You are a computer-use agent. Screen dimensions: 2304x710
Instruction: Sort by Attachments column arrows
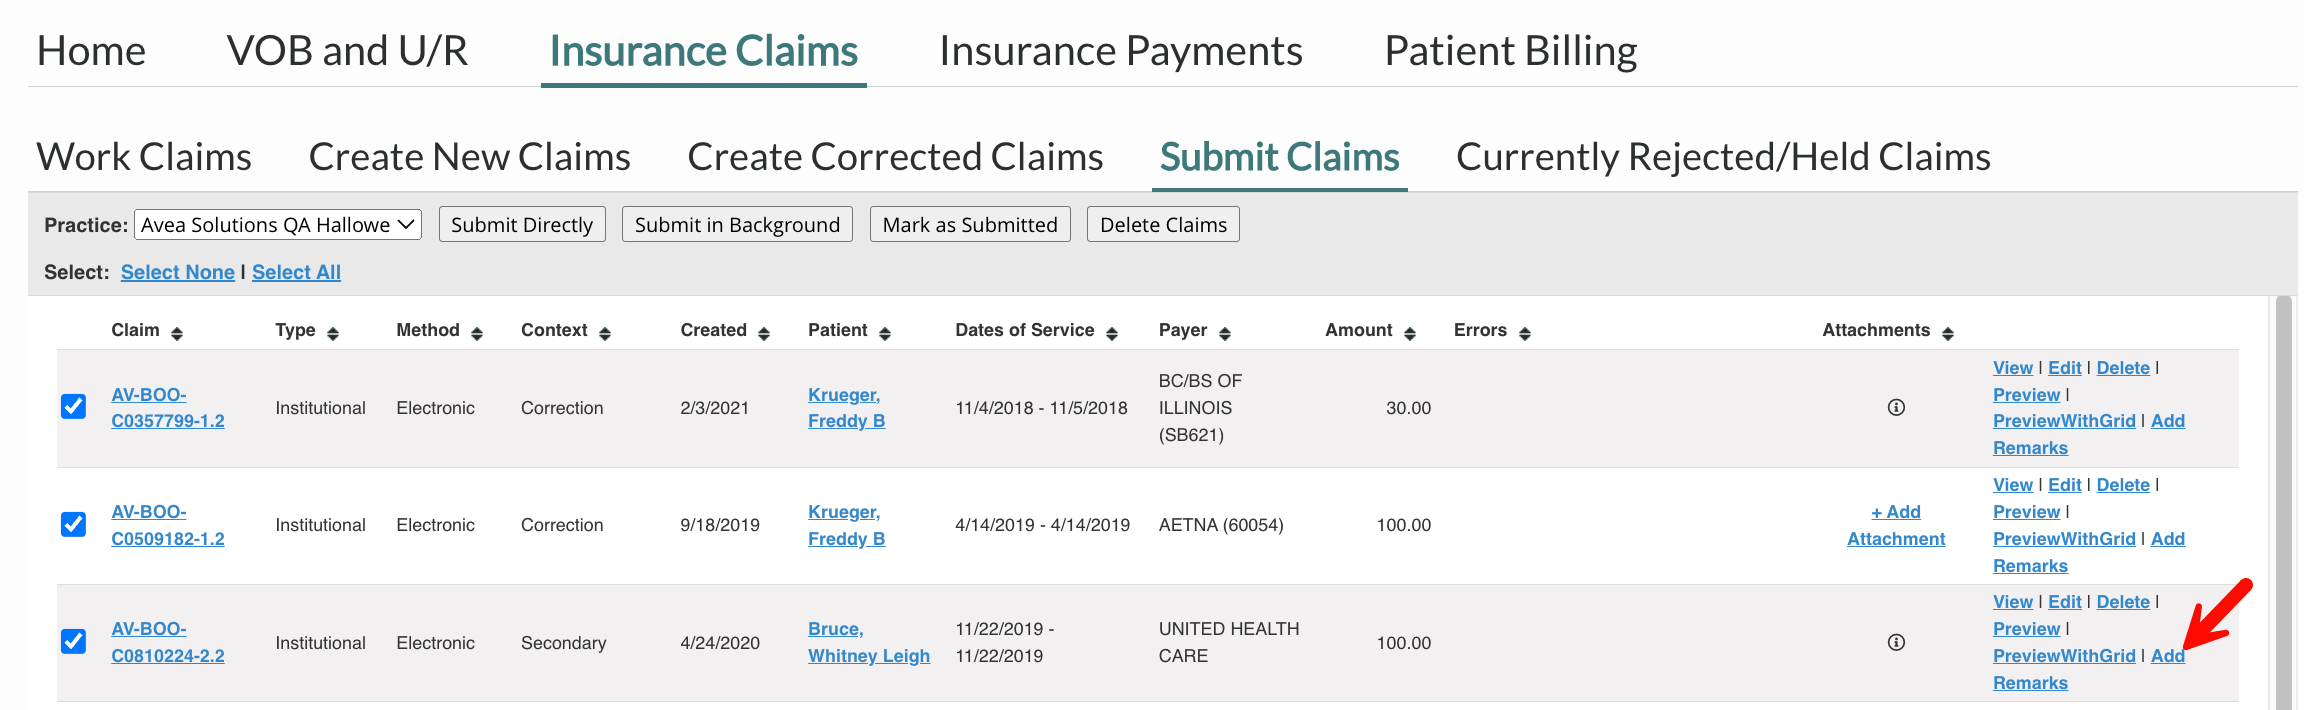pyautogui.click(x=1948, y=333)
